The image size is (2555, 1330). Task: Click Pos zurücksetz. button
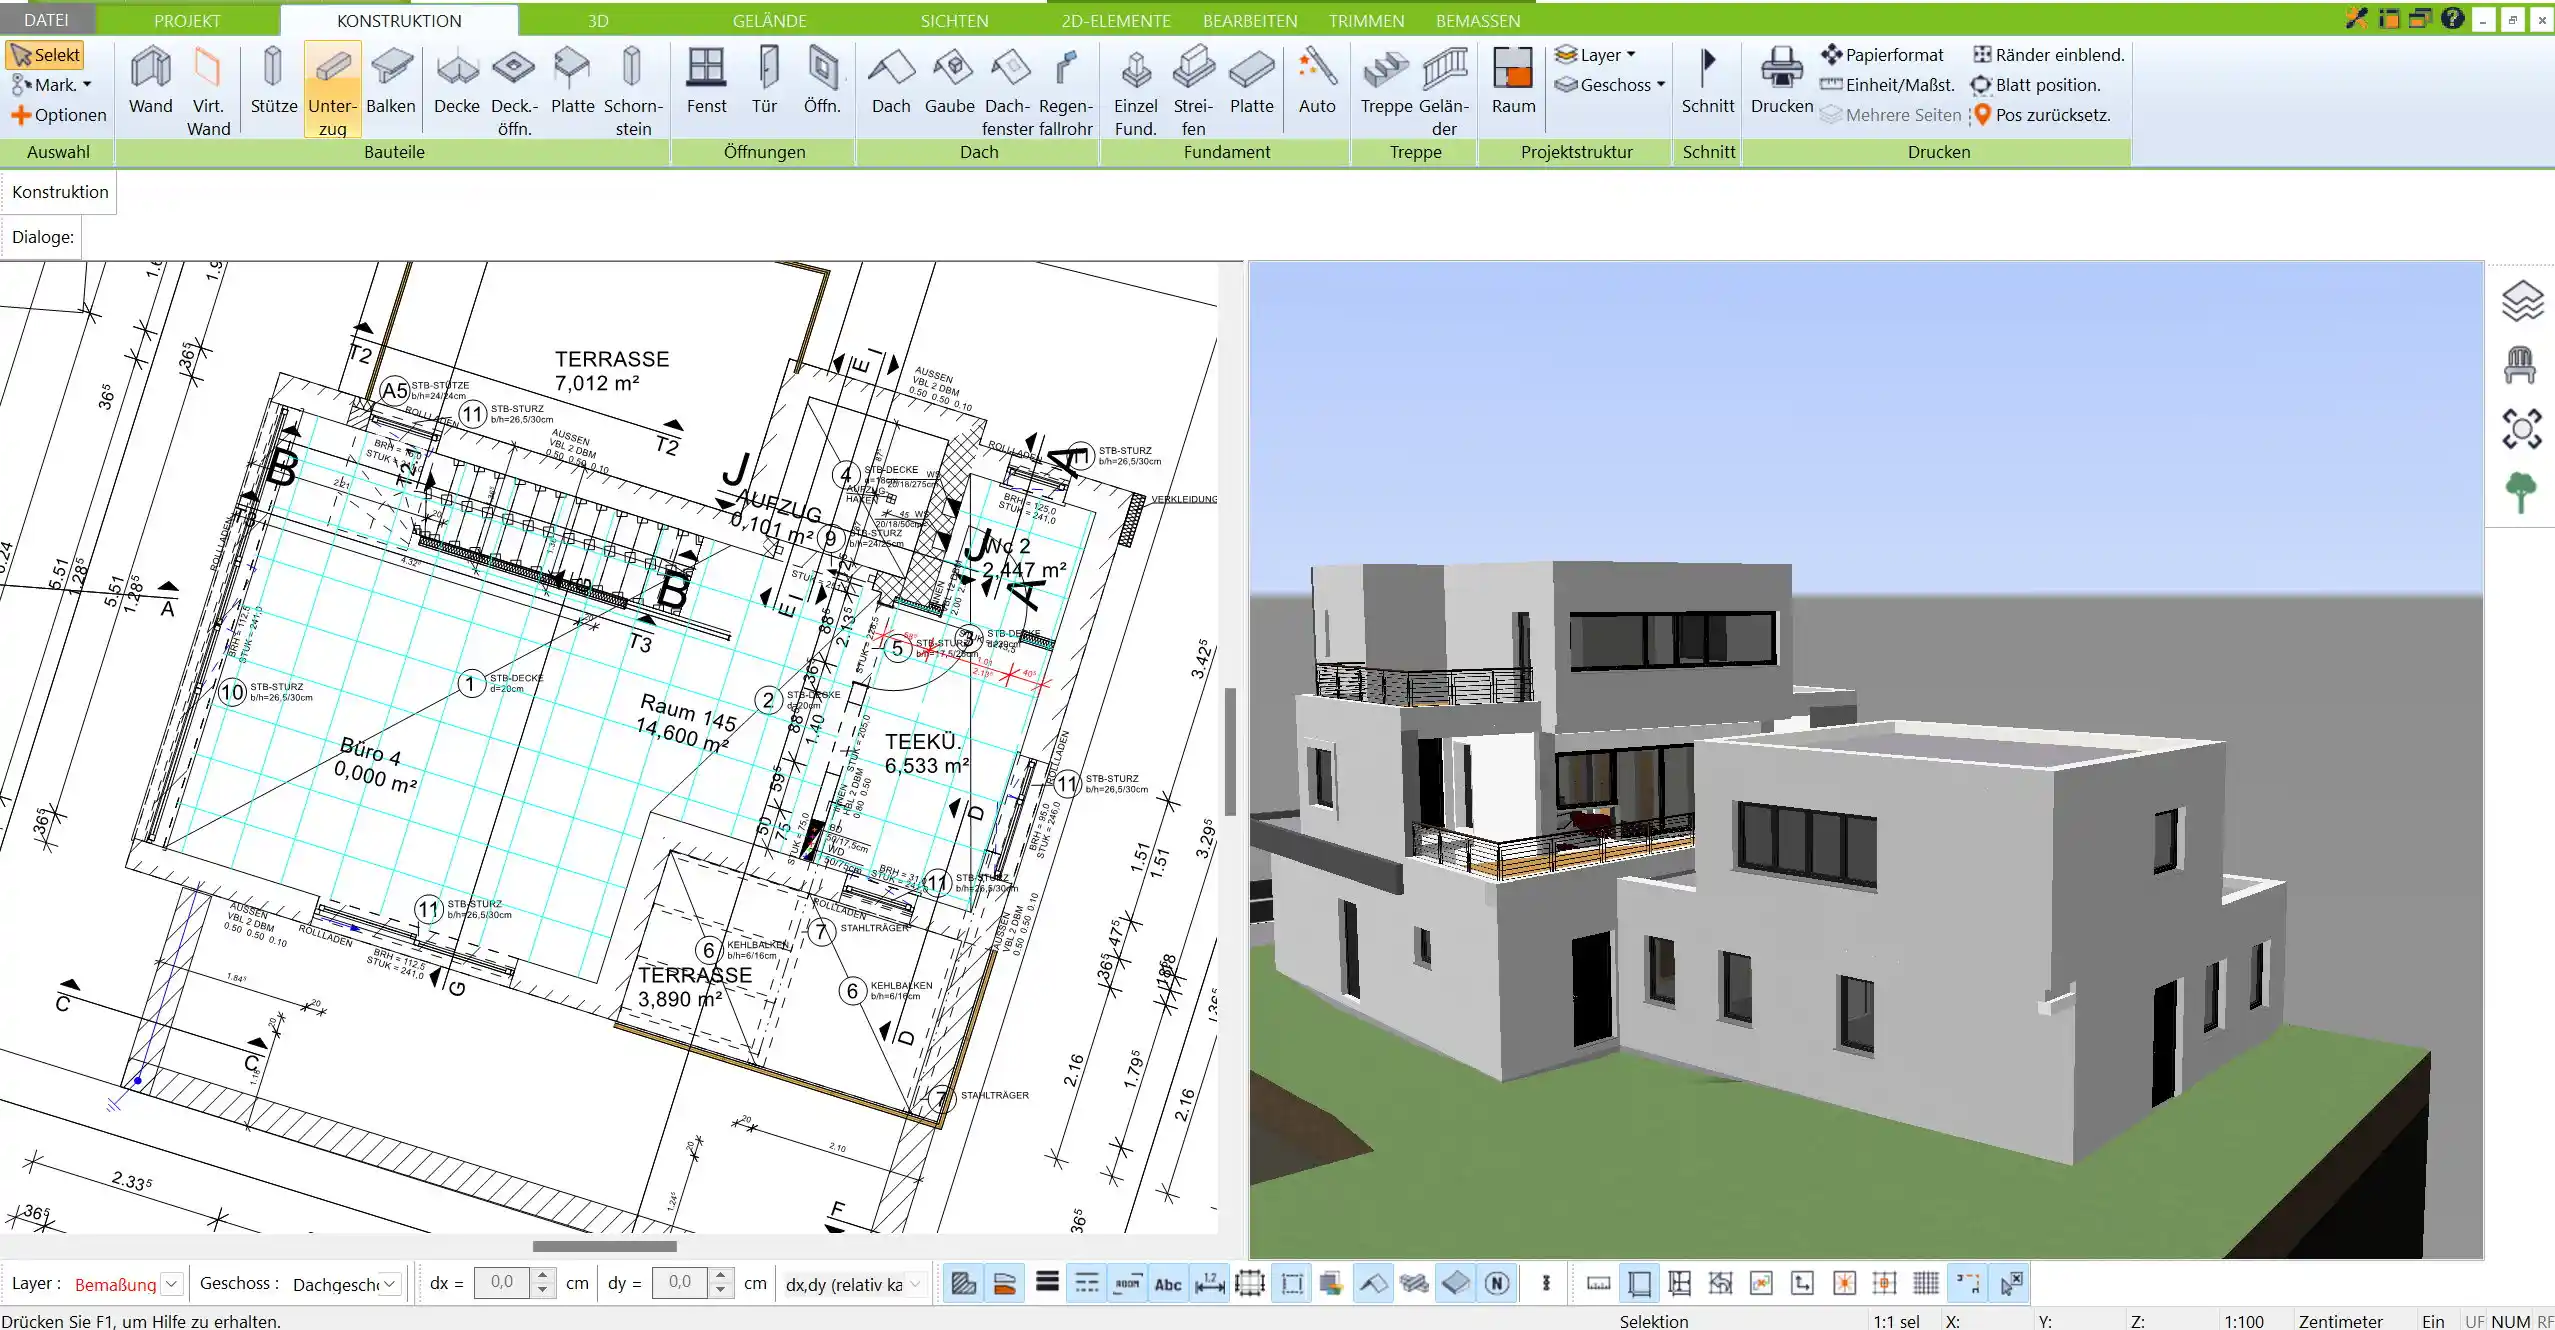(2042, 115)
